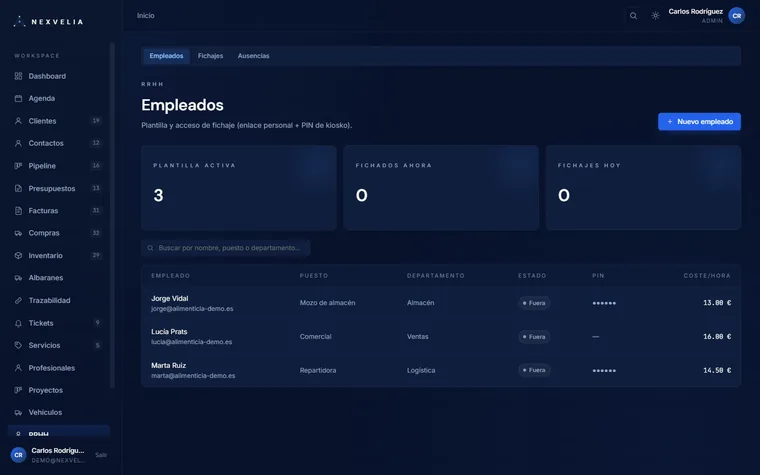760x475 pixels.
Task: Switch to the Ausencias tab
Action: point(253,56)
